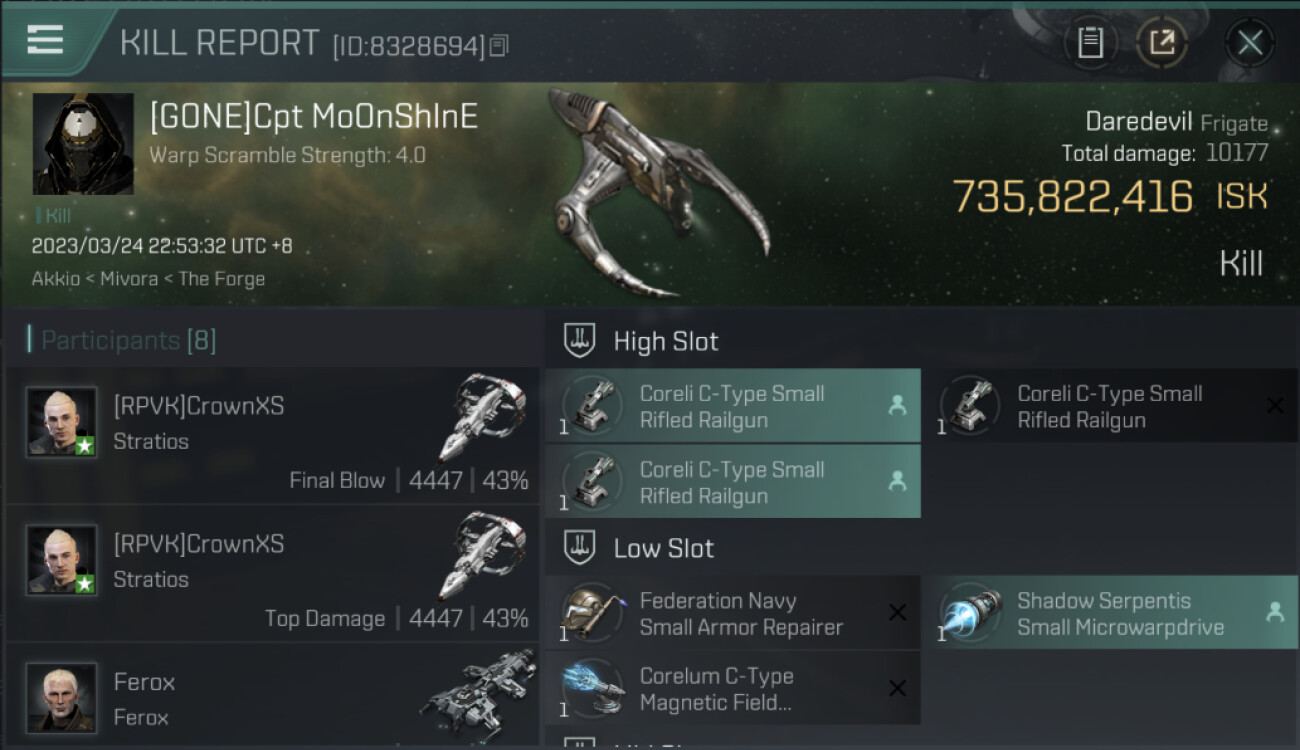View the Daredevil ship image
1300x750 pixels.
[x=658, y=192]
